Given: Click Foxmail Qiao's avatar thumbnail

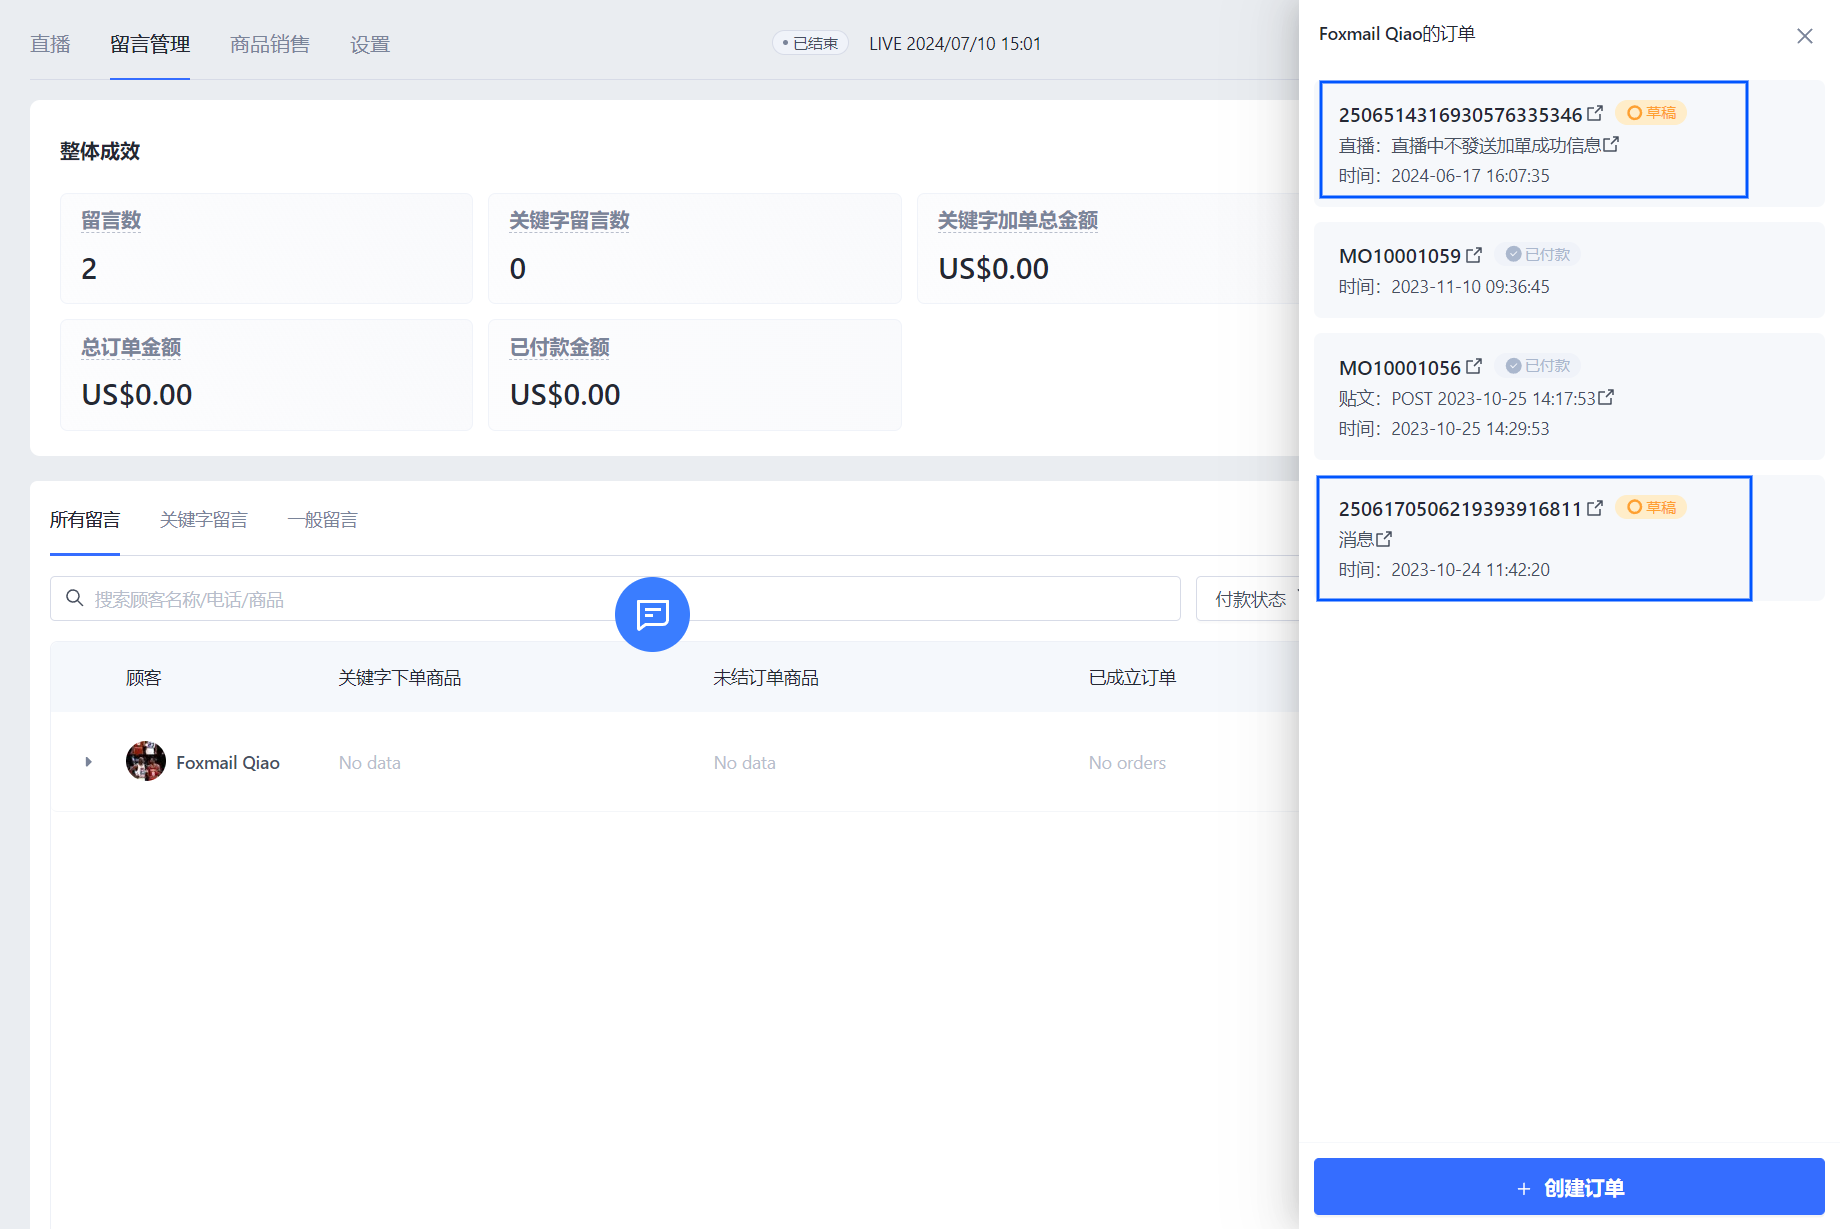Looking at the screenshot, I should (146, 761).
